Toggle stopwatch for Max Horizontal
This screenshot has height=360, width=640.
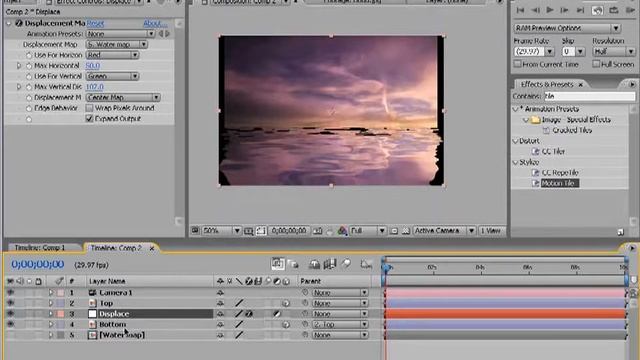(x=29, y=66)
